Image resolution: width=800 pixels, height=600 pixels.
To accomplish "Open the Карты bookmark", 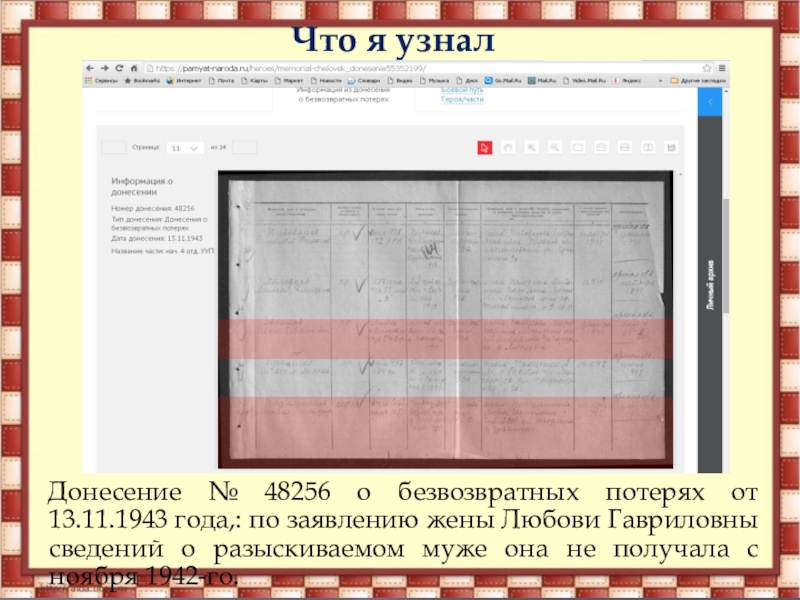I will click(255, 81).
